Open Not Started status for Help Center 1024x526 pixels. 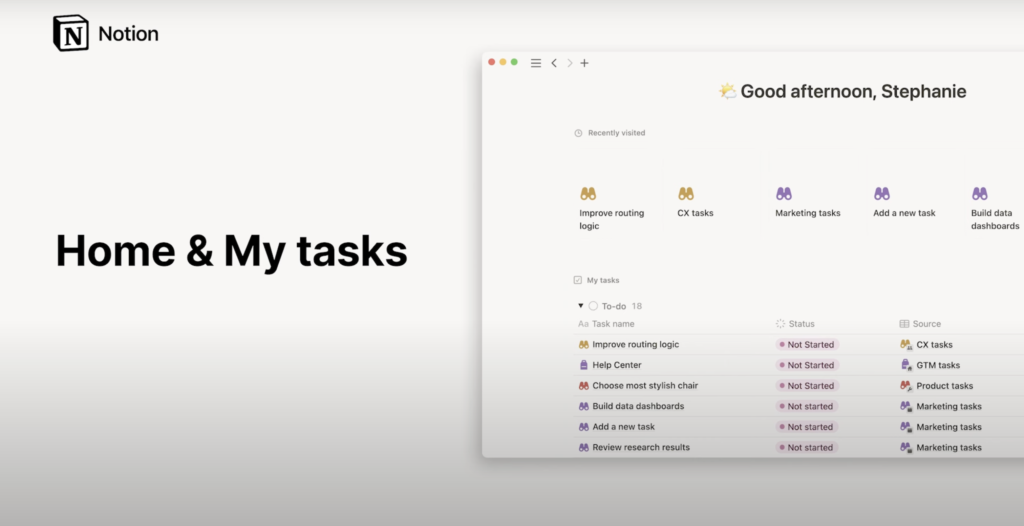(806, 365)
